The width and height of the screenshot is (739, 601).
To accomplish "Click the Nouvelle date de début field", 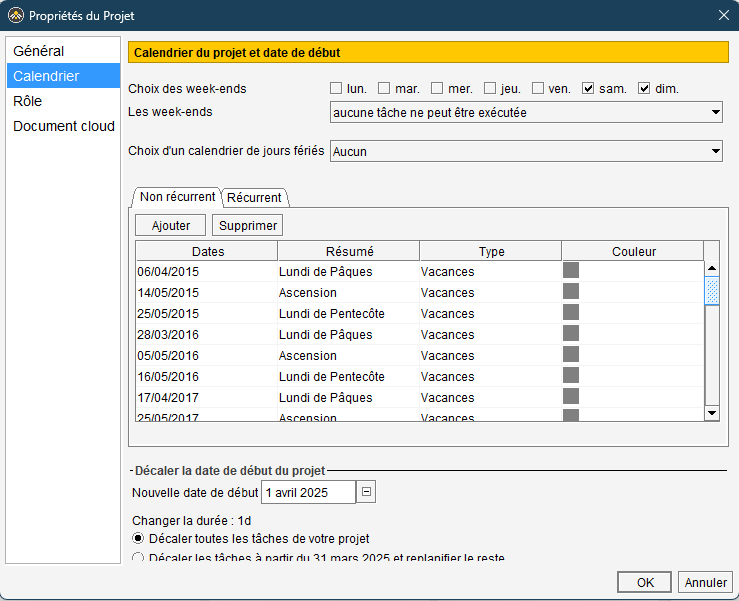I will click(308, 492).
